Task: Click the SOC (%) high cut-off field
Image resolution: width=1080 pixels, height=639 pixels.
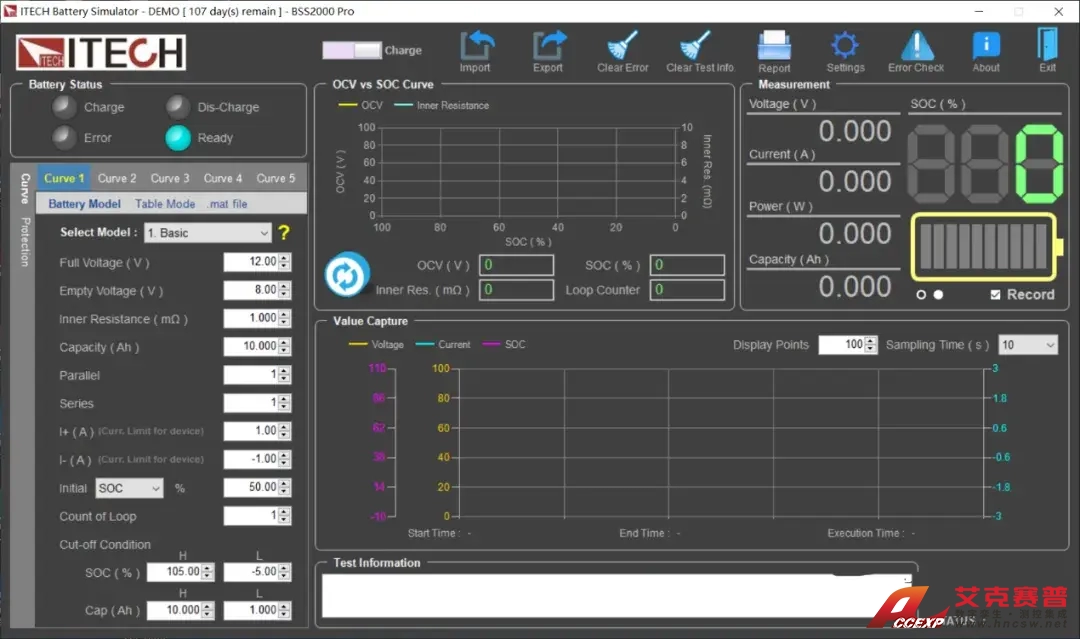Action: coord(180,572)
